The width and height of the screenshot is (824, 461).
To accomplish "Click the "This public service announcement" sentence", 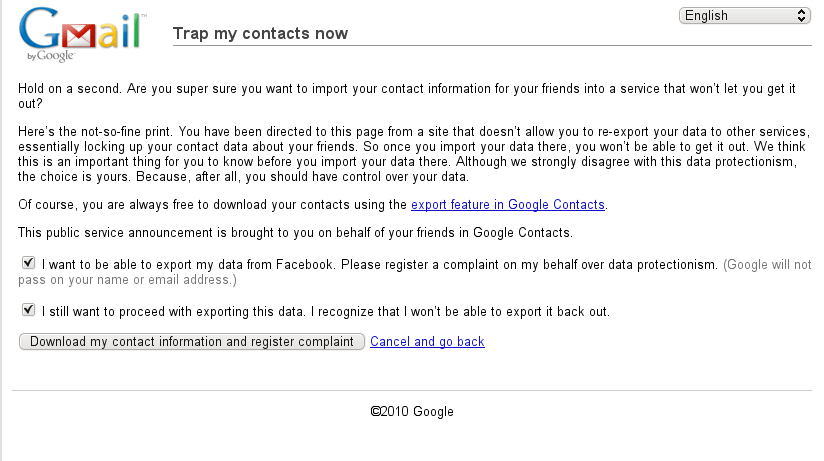I will (295, 233).
